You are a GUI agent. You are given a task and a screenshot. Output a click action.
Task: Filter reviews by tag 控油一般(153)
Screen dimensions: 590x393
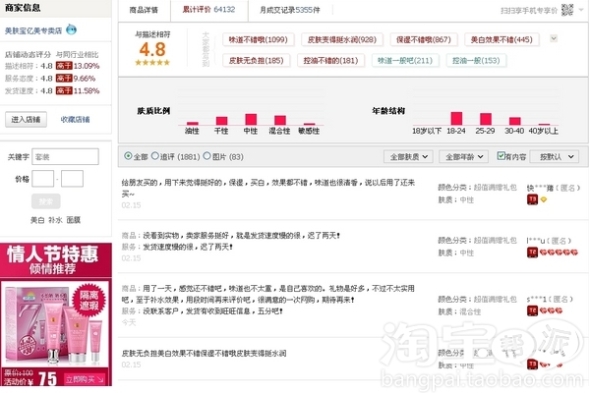point(476,61)
